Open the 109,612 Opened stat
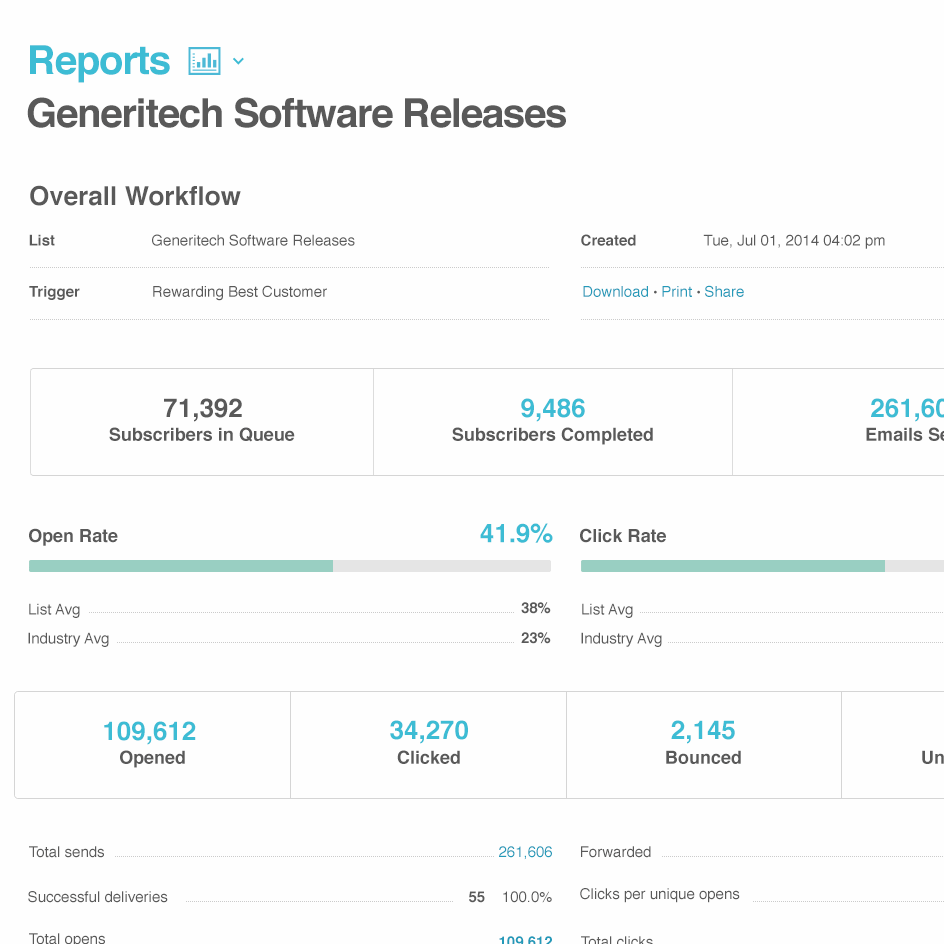Image resolution: width=944 pixels, height=944 pixels. [152, 745]
